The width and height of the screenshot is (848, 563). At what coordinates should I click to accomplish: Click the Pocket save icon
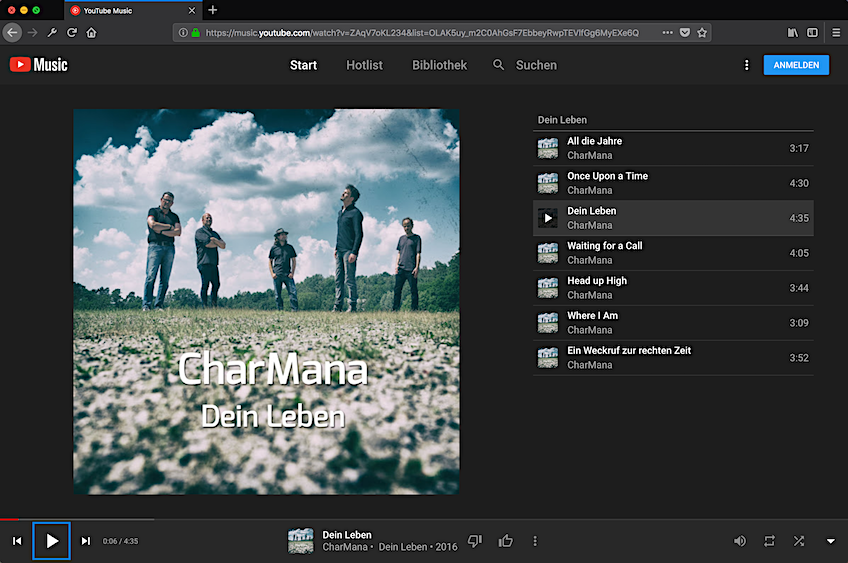(x=685, y=33)
